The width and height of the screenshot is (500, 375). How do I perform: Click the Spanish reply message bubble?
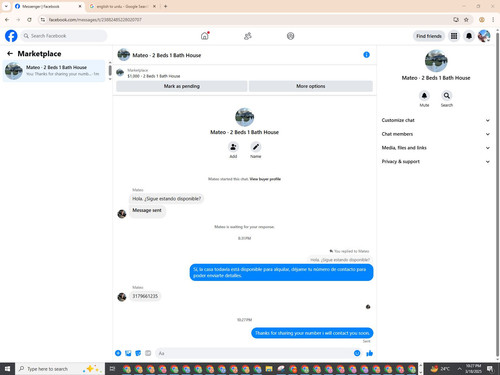point(281,272)
